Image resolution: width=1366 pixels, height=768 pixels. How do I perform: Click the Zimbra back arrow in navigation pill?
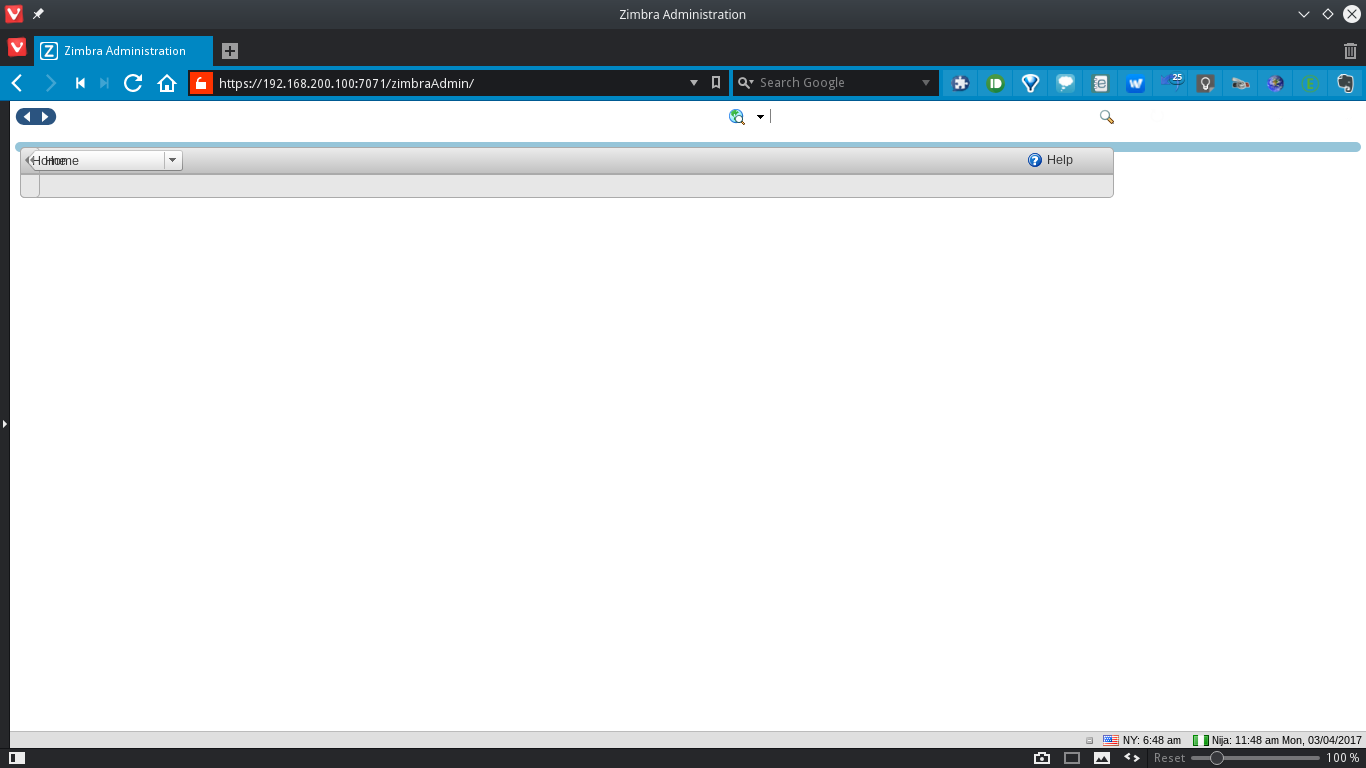tap(27, 117)
